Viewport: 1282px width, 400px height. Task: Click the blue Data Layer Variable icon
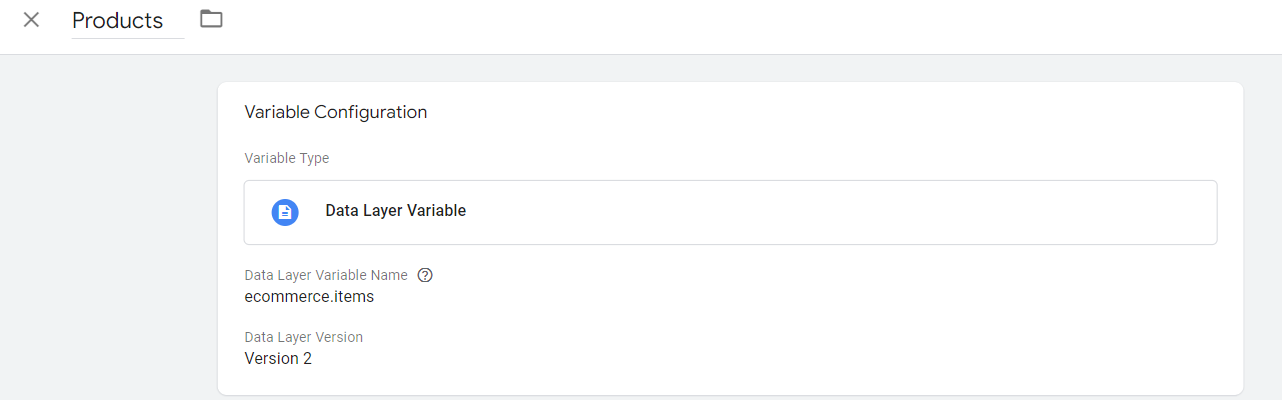tap(285, 212)
